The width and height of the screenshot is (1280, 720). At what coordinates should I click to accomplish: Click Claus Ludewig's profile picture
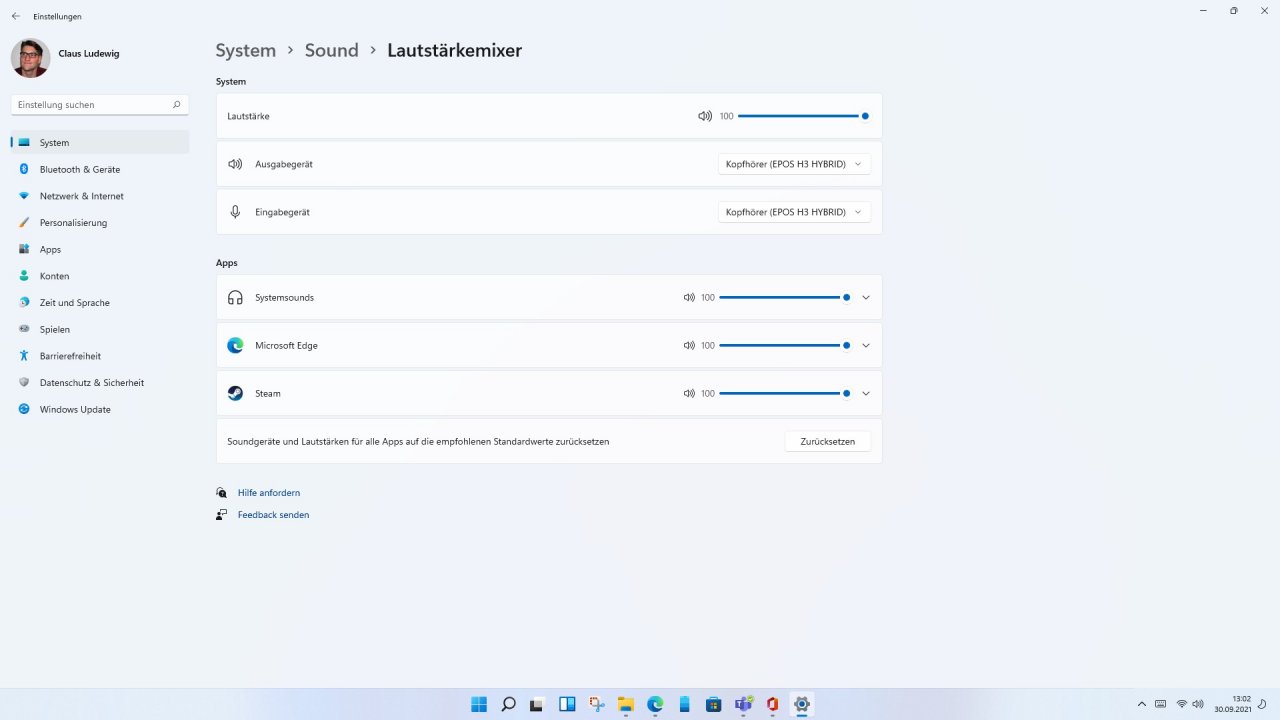coord(30,58)
